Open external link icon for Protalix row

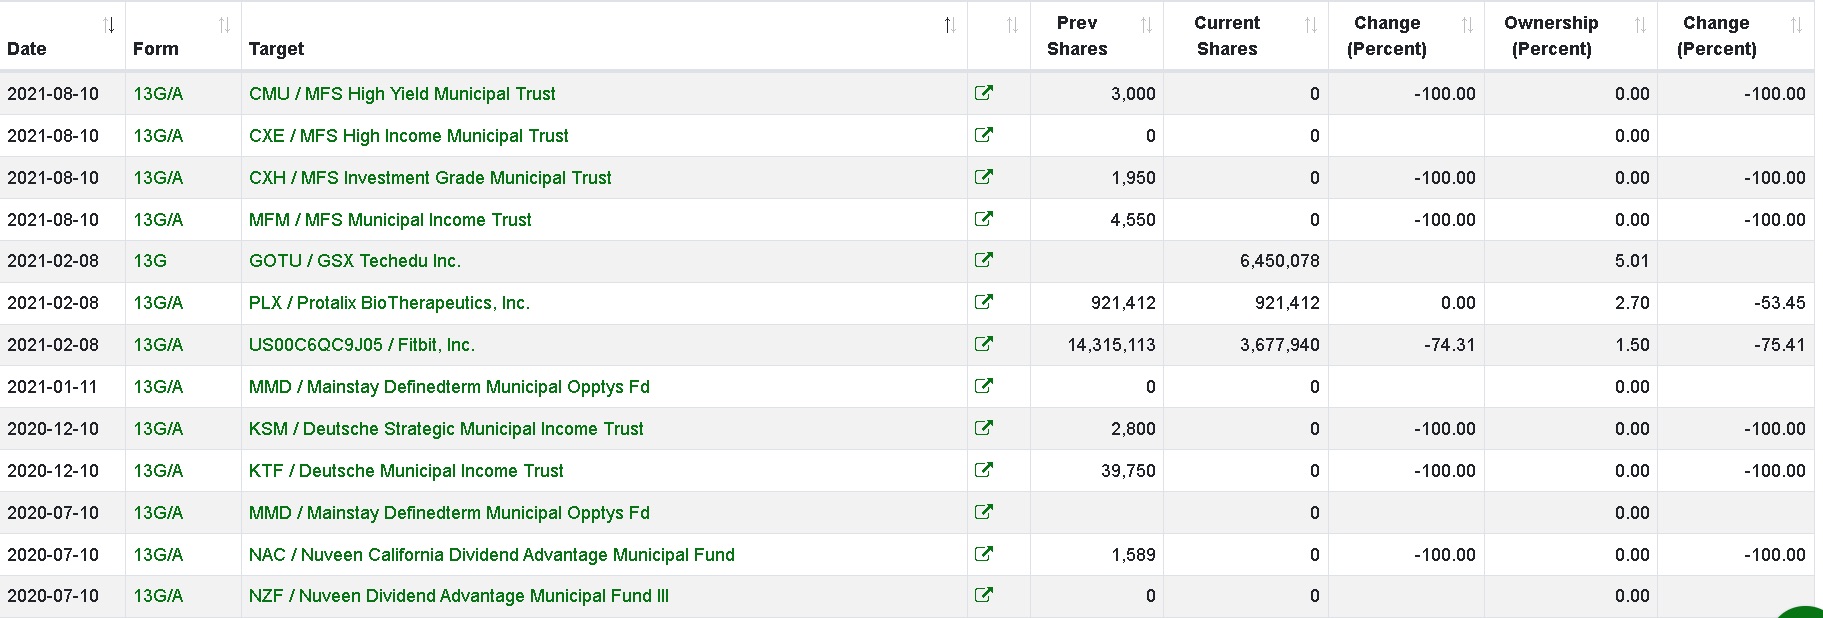984,302
